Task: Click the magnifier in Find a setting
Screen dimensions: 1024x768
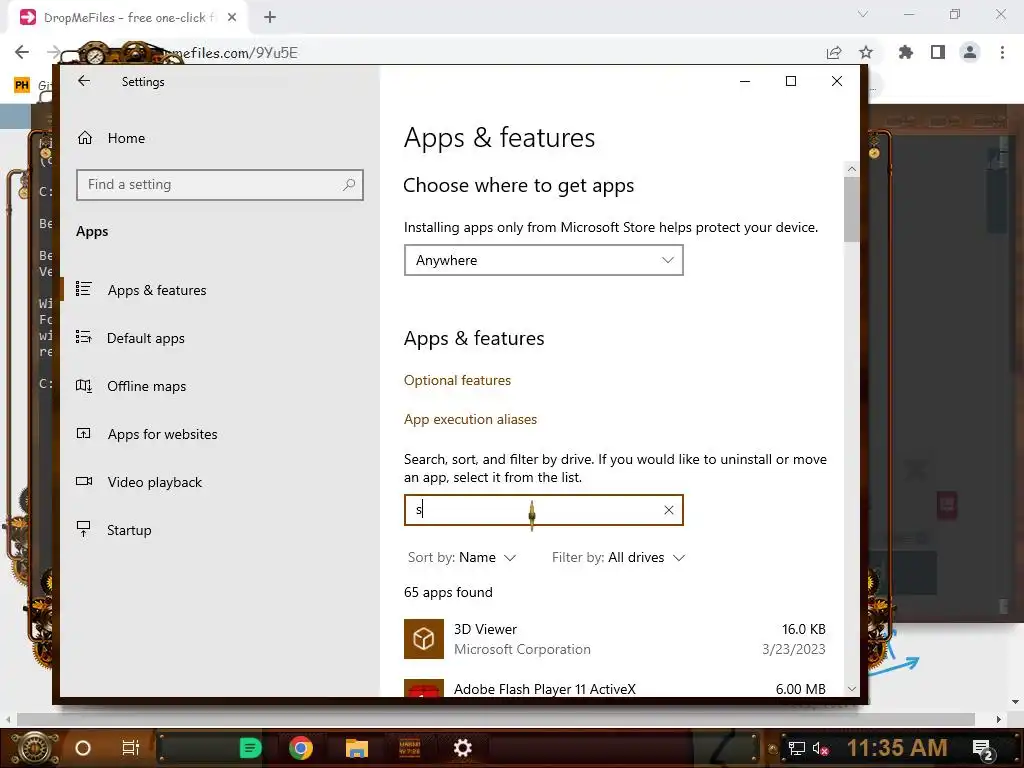Action: [x=349, y=185]
